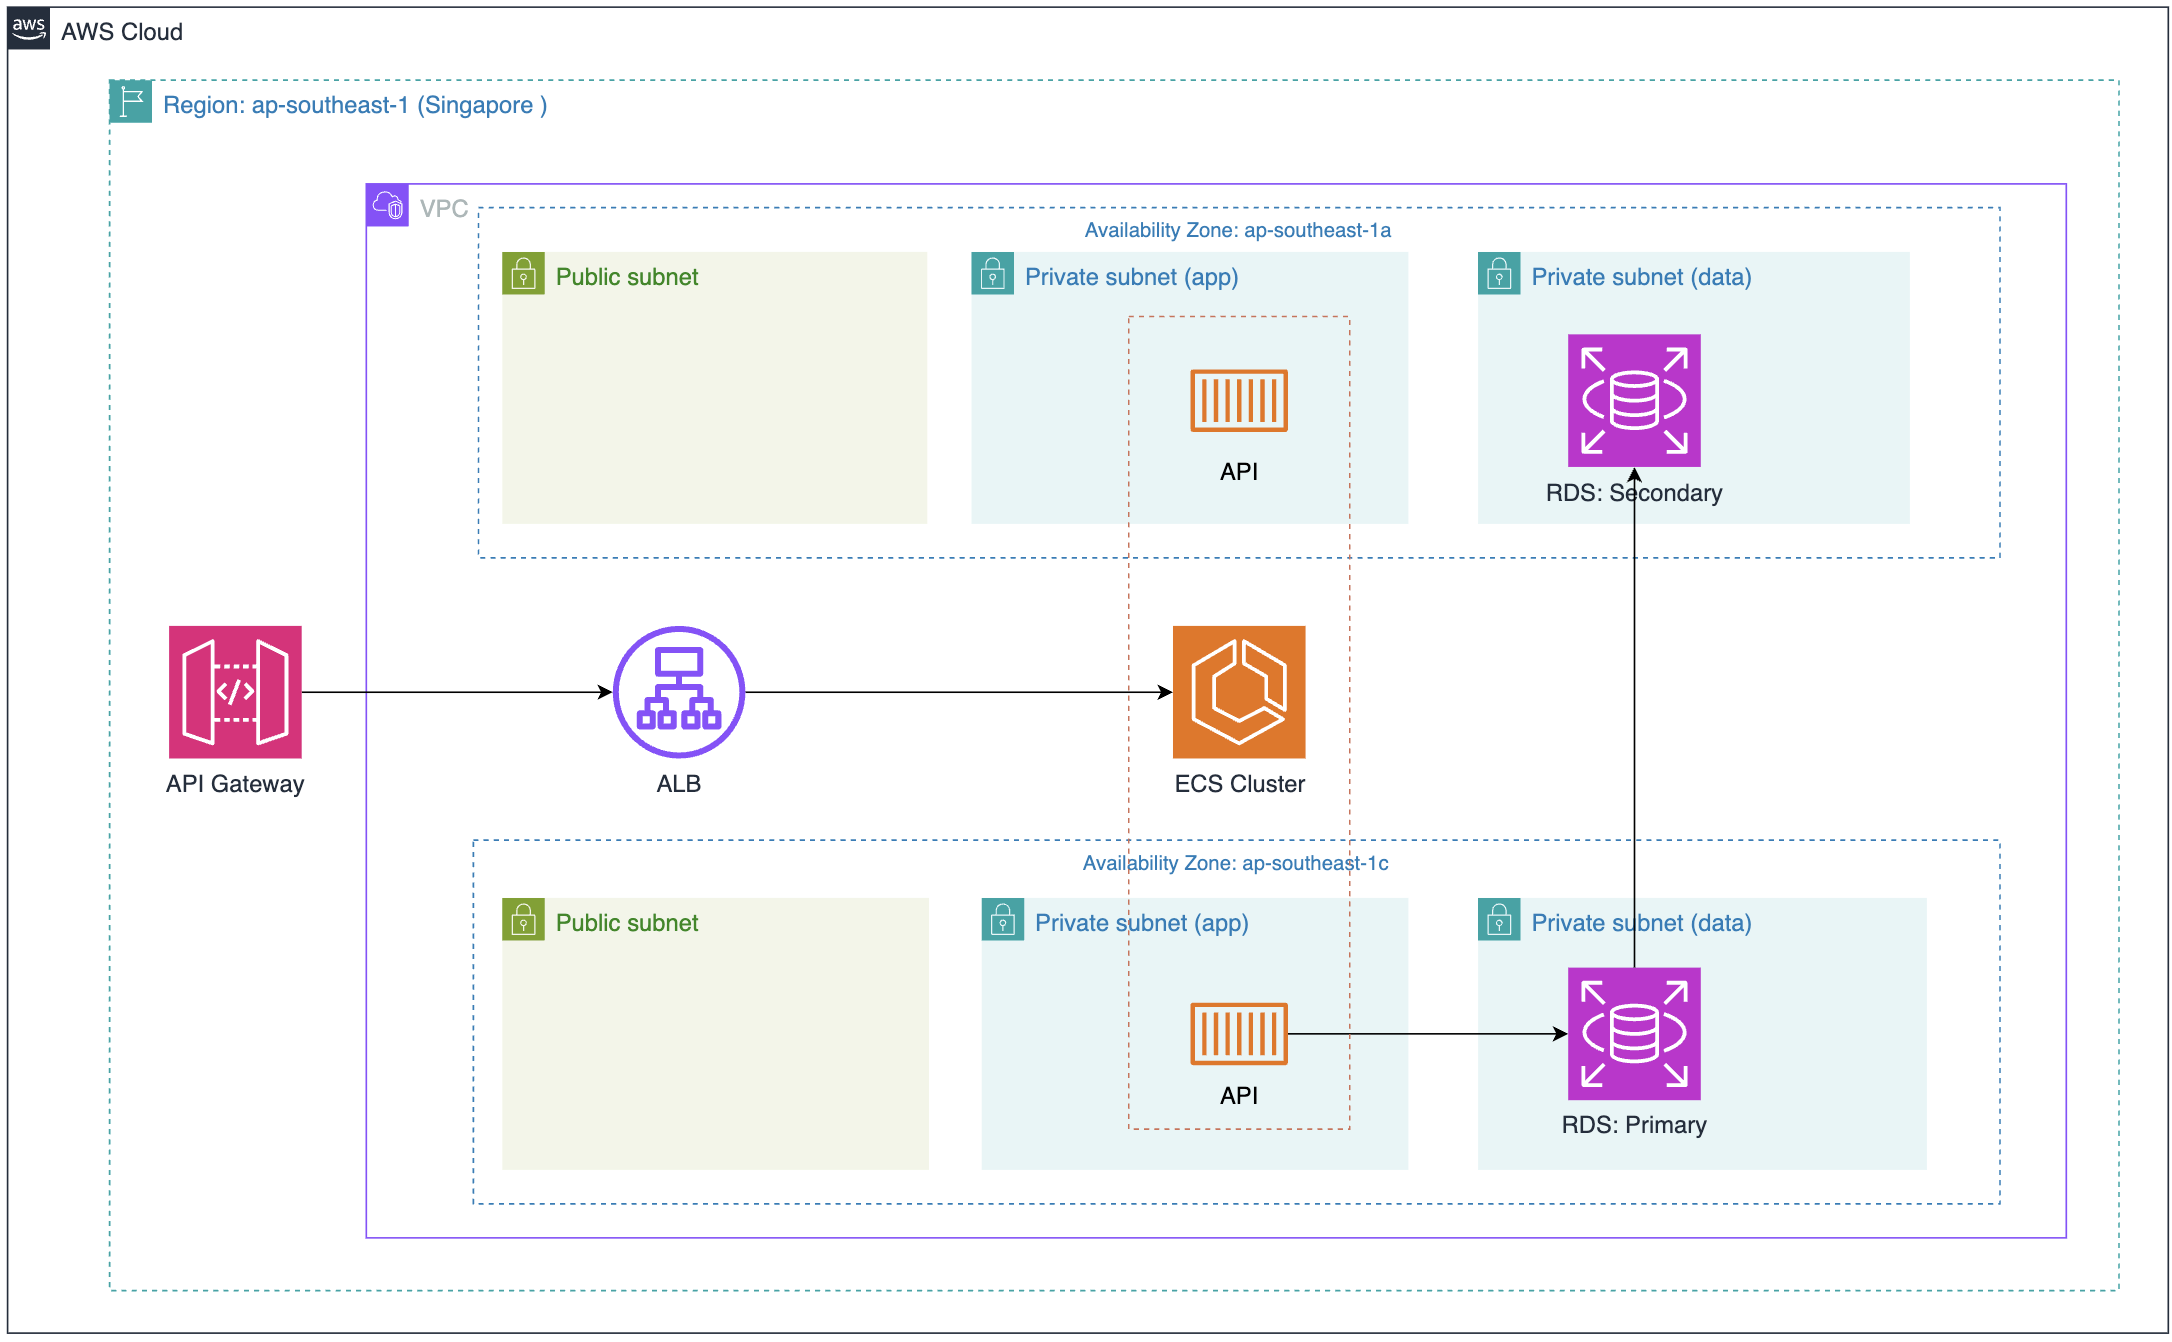Click the ECS Cluster text label
The height and width of the screenshot is (1342, 2172).
click(x=1239, y=784)
